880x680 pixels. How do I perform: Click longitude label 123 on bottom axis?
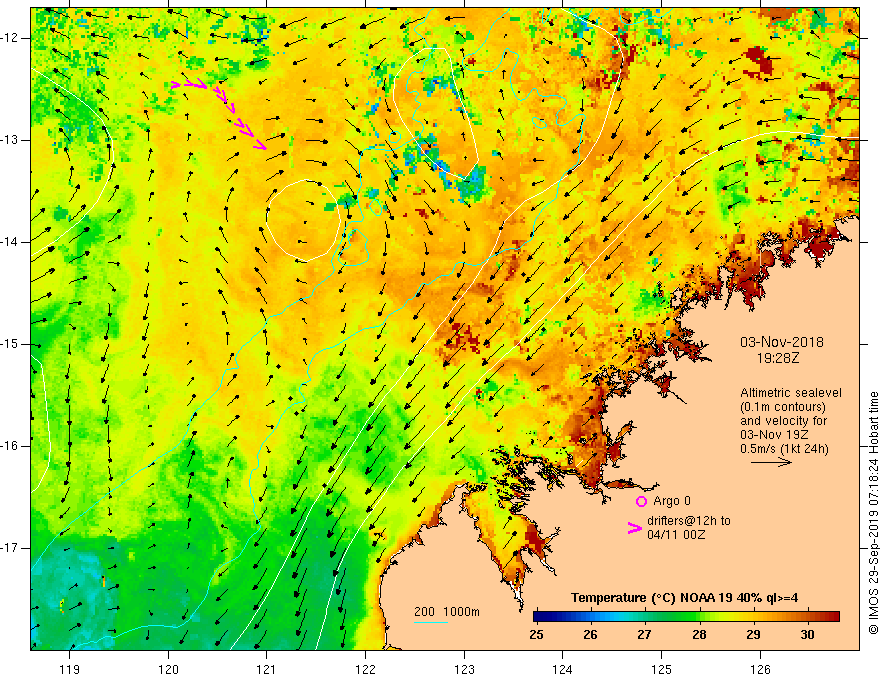click(x=464, y=669)
